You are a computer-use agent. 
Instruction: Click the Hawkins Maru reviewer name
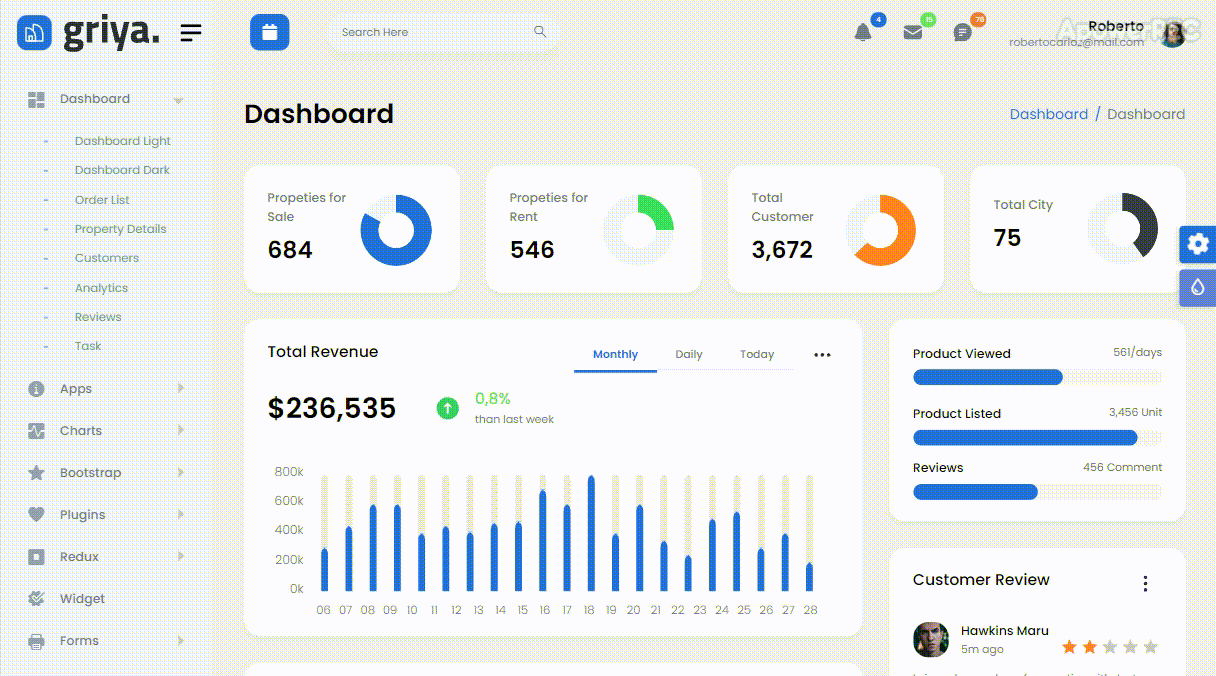pos(1005,631)
